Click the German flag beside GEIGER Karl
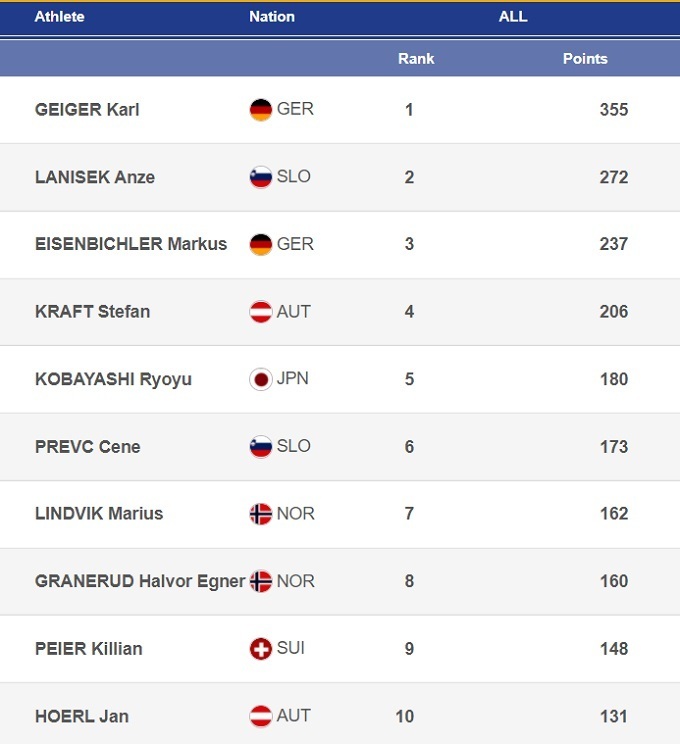680x744 pixels. 261,110
